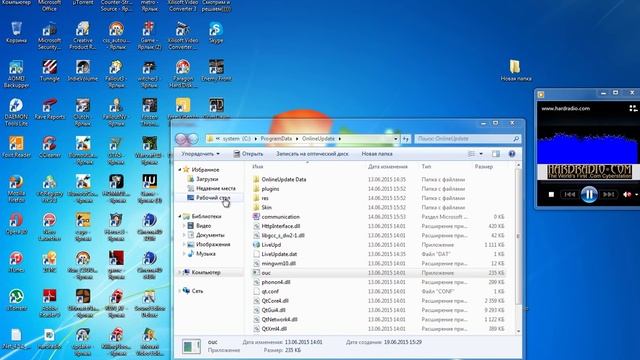Expand the Компьютер tree node
This screenshot has width=640, height=360.
click(x=180, y=272)
